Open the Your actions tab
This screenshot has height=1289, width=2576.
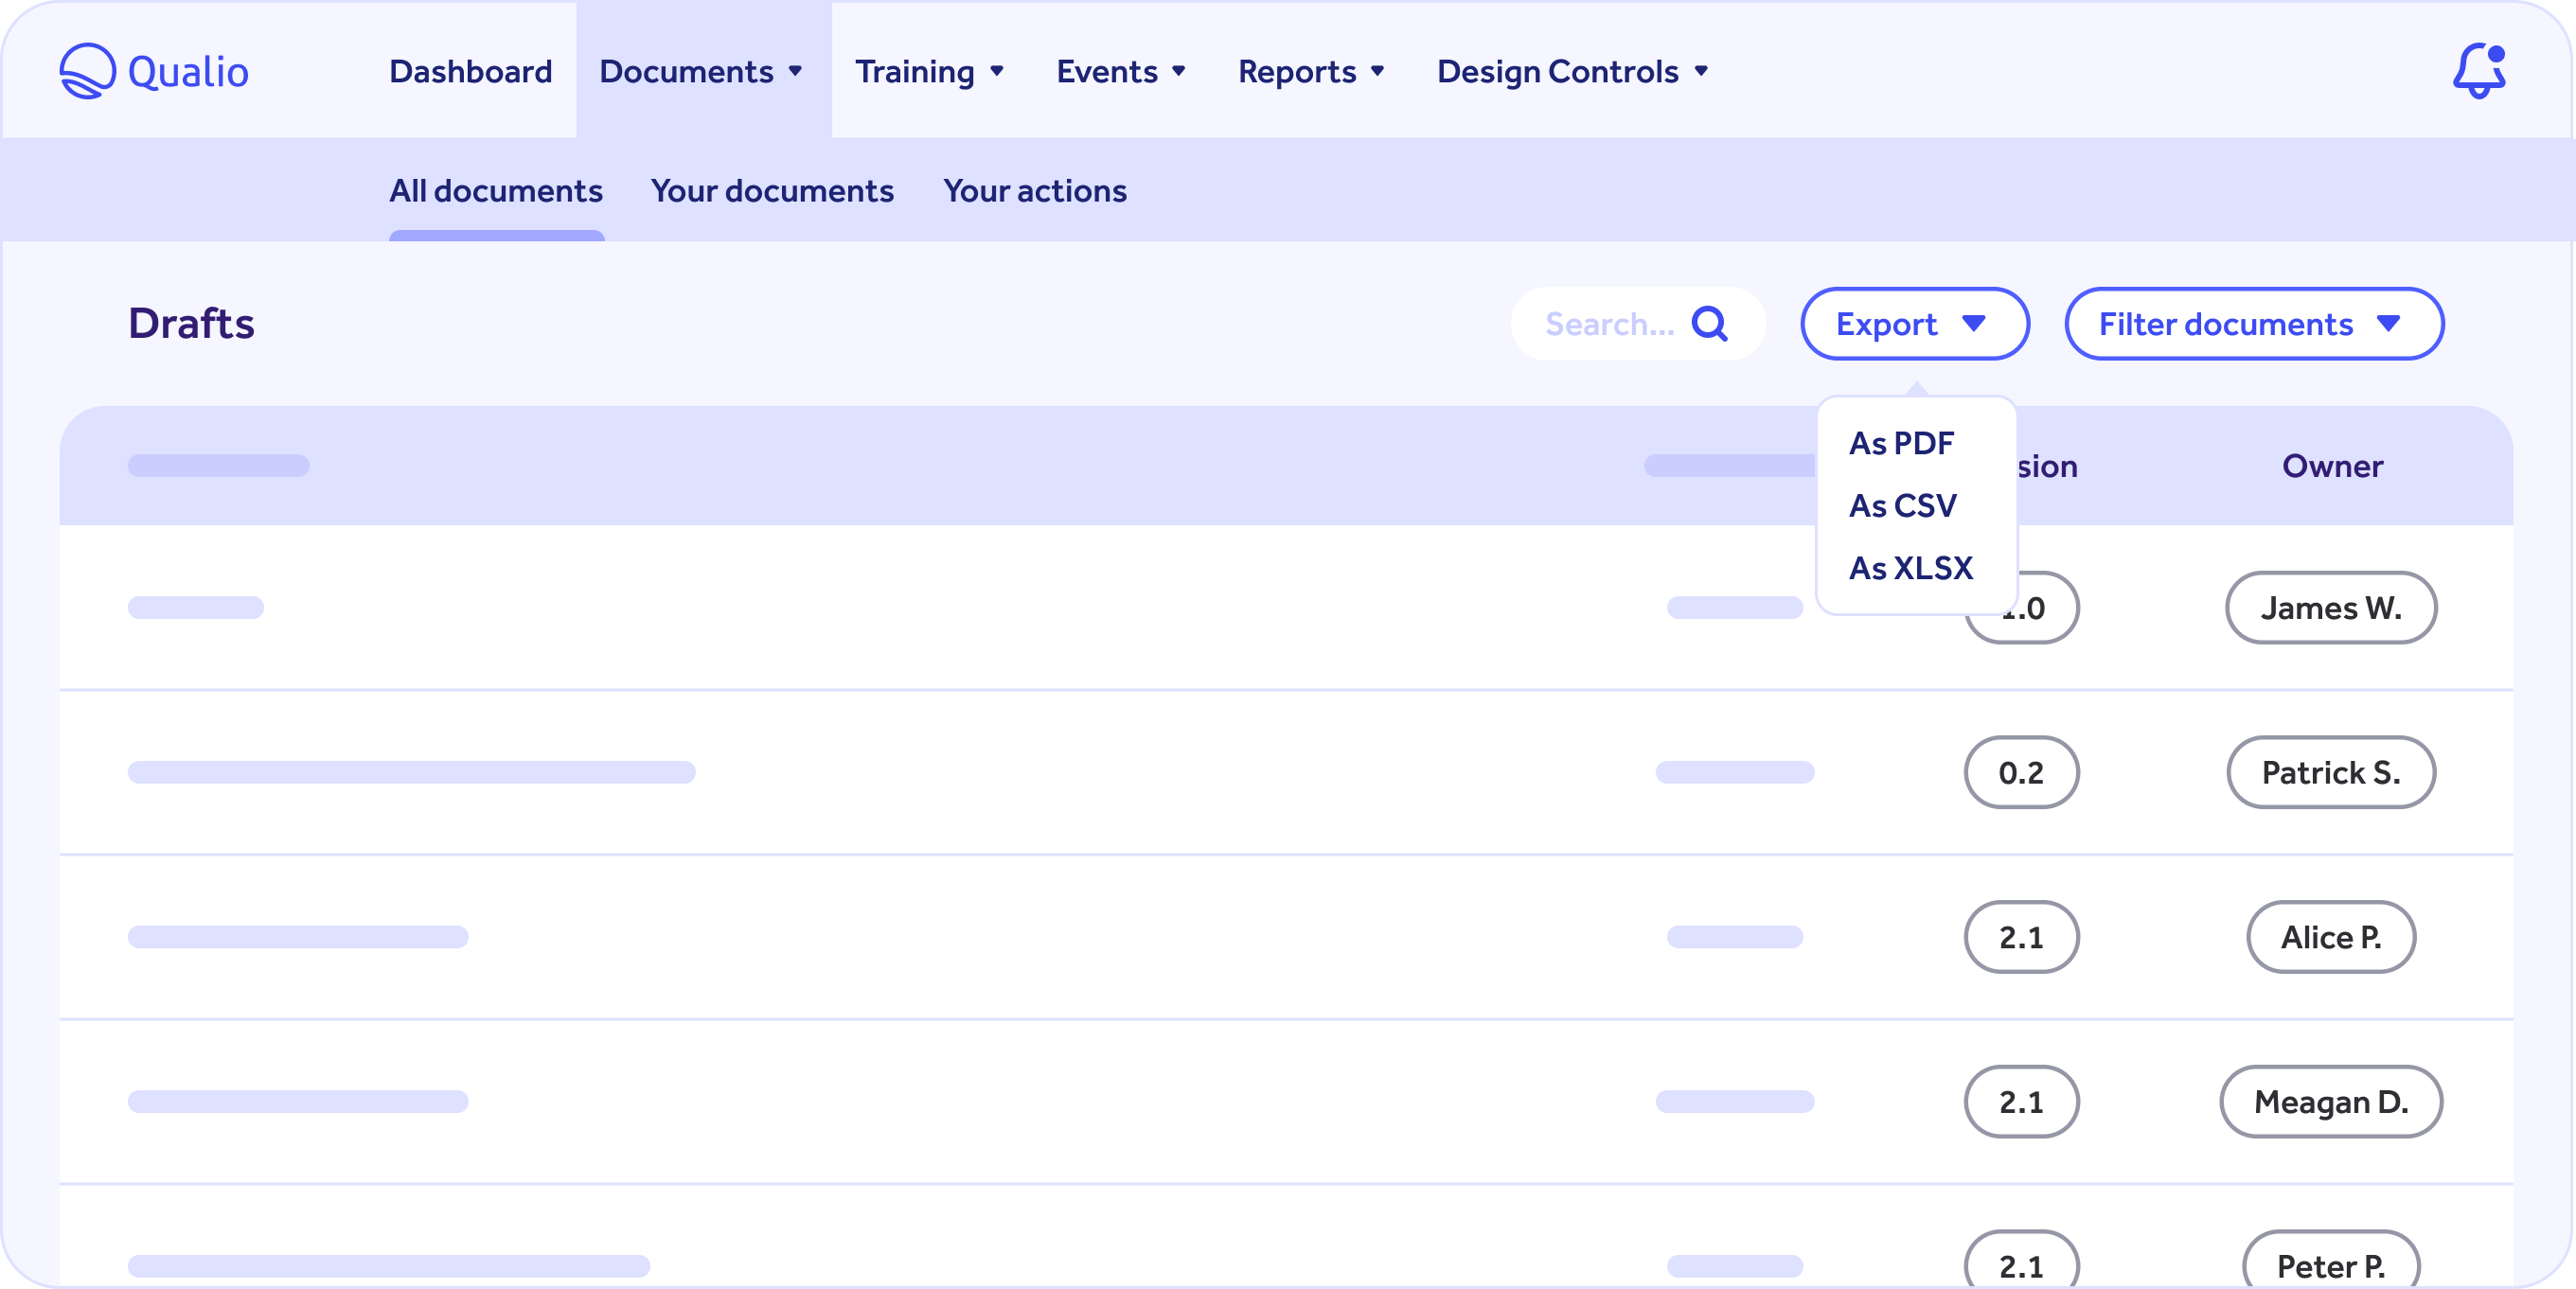1035,190
